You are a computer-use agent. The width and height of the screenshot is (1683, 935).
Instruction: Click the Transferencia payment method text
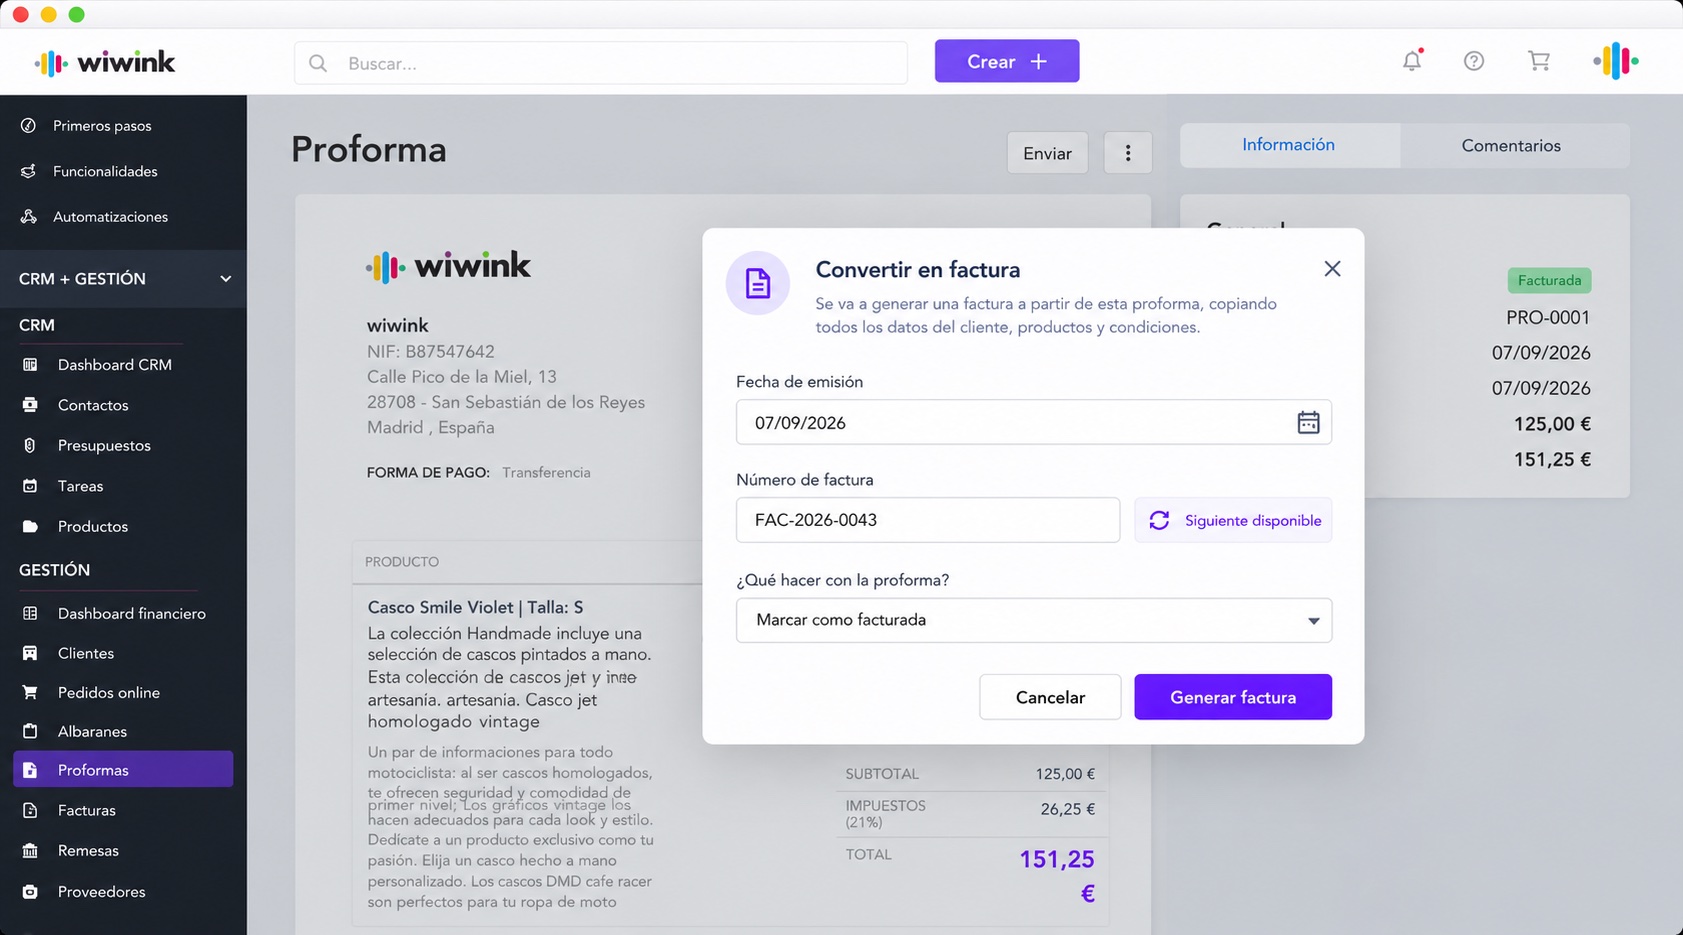coord(546,472)
